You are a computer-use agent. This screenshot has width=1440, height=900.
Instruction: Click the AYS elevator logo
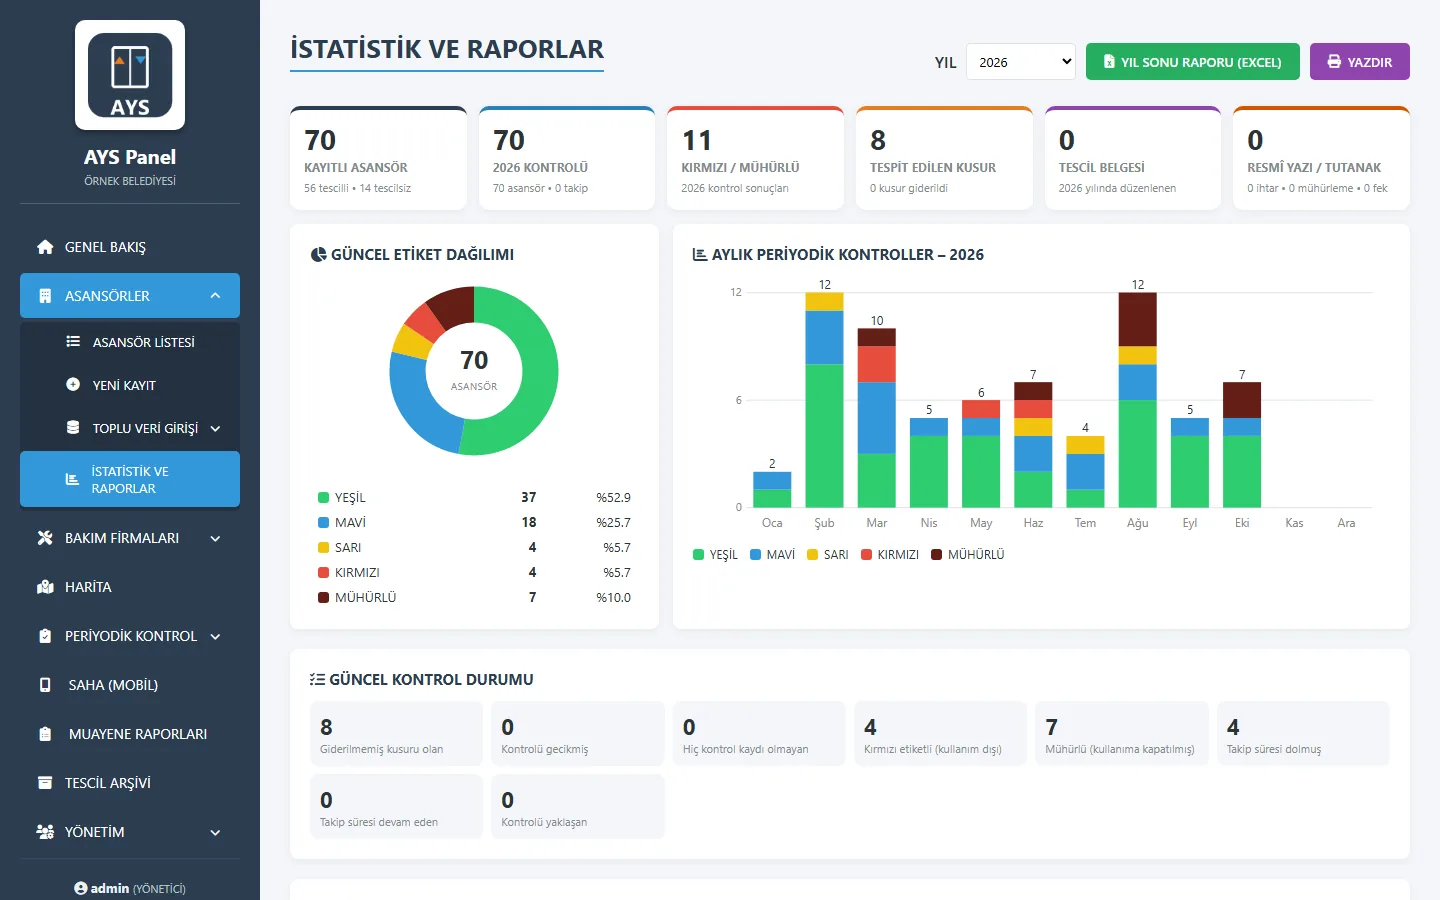click(130, 75)
